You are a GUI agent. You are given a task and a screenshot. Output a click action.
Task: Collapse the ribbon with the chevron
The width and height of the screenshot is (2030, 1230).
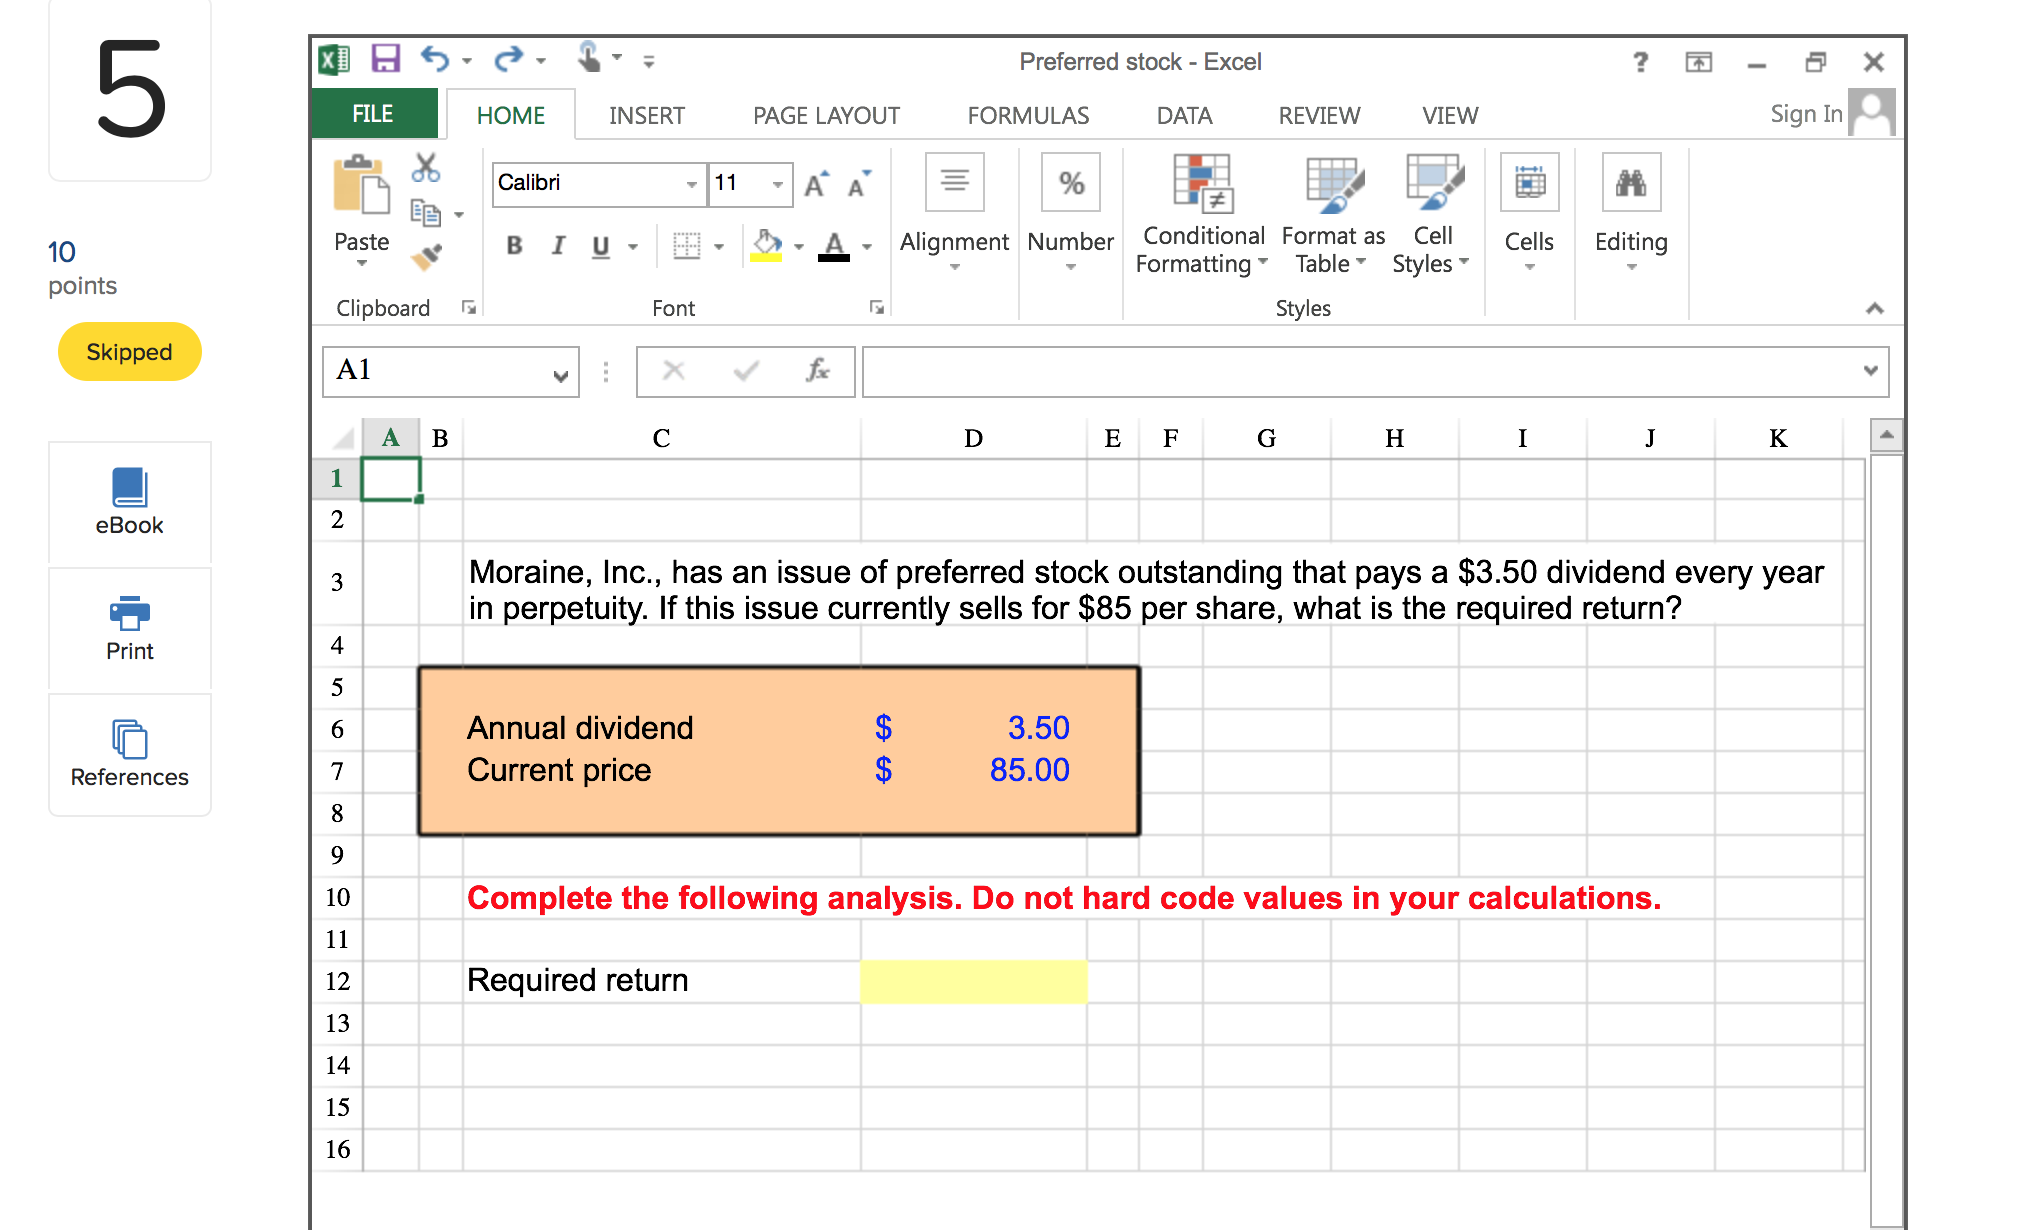[1874, 308]
